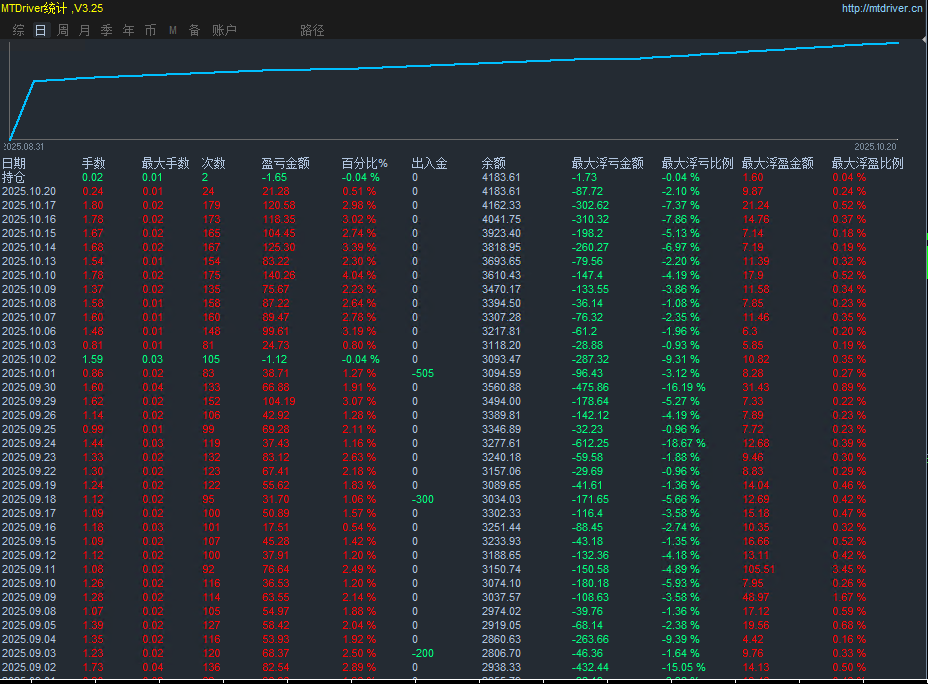Screen dimensions: 928x684
Task: Click the 最大浮盈金额 column header
Action: point(778,163)
